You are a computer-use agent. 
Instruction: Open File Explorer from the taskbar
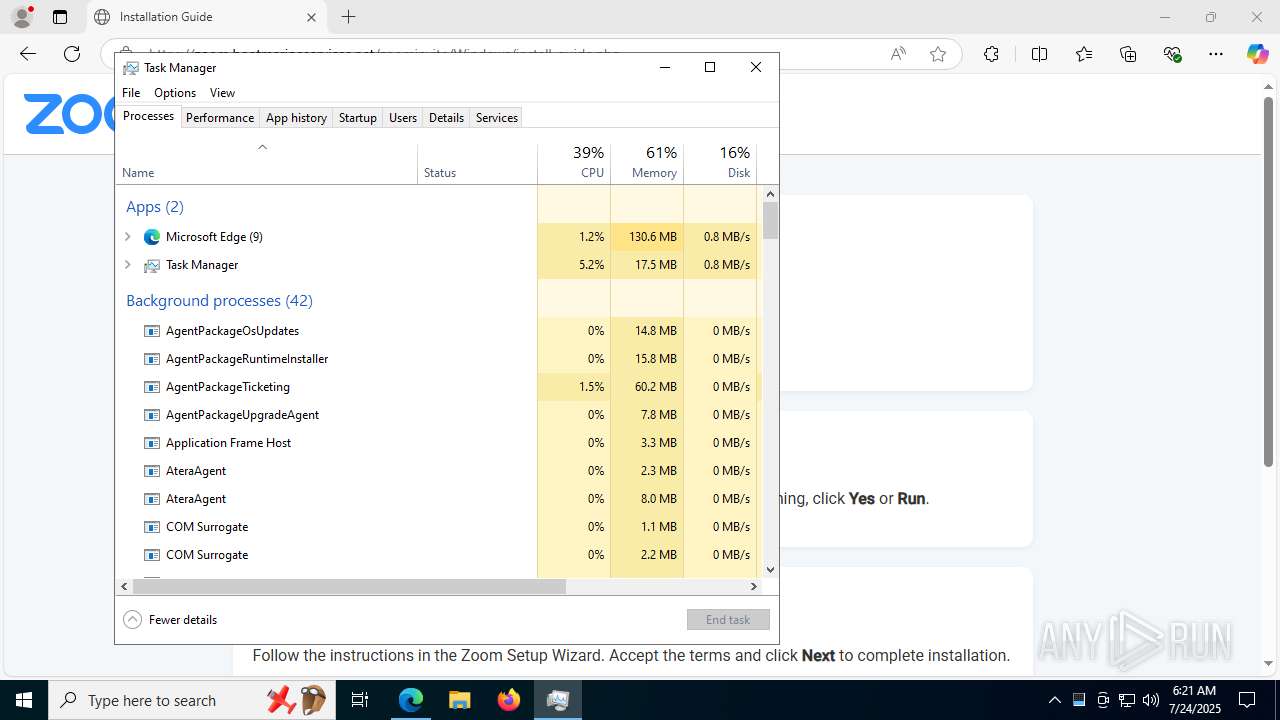pyautogui.click(x=459, y=700)
